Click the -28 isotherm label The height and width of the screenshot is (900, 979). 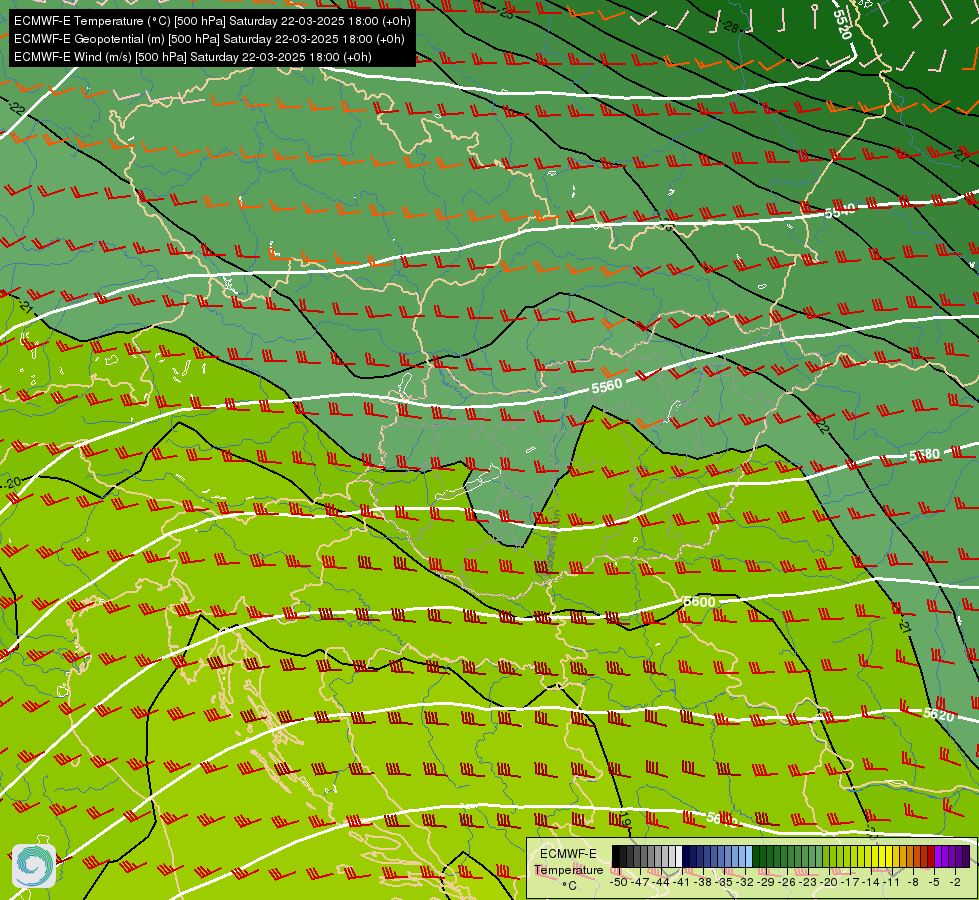[x=730, y=26]
